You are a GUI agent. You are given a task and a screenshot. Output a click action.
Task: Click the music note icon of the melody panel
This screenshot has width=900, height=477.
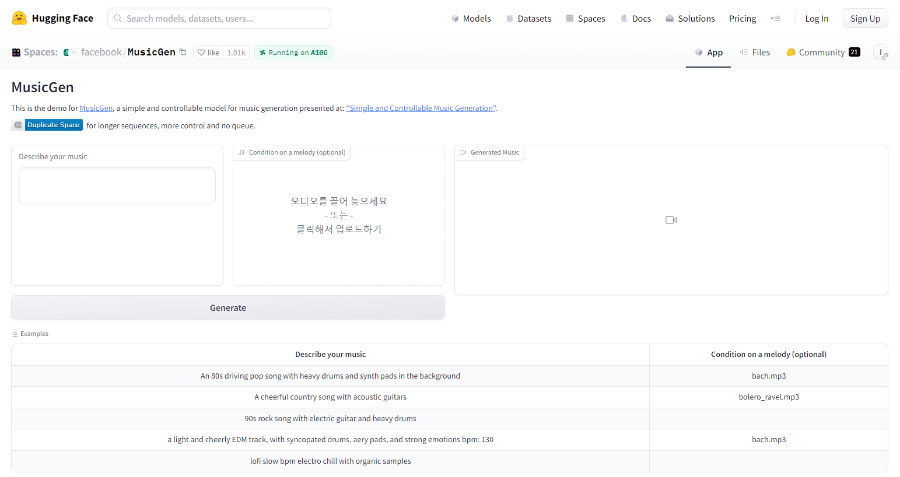click(242, 153)
